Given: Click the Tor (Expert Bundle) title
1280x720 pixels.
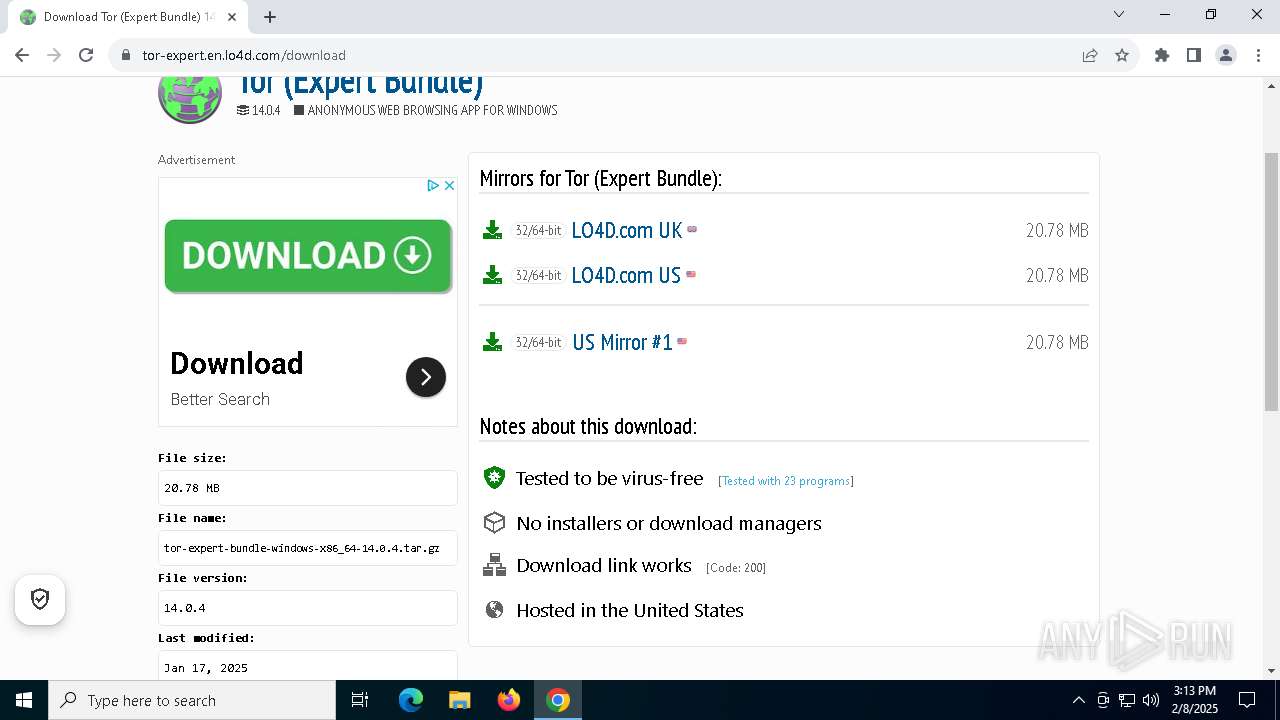Looking at the screenshot, I should click(360, 83).
